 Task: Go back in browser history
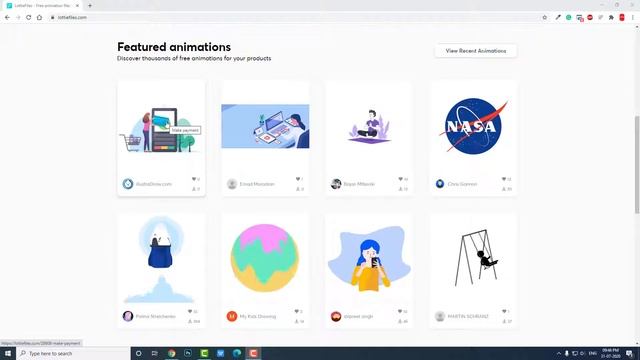point(7,17)
